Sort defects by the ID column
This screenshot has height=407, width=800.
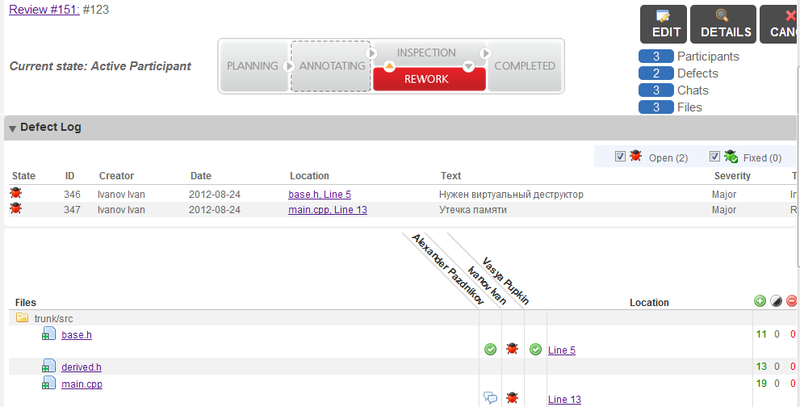(69, 176)
